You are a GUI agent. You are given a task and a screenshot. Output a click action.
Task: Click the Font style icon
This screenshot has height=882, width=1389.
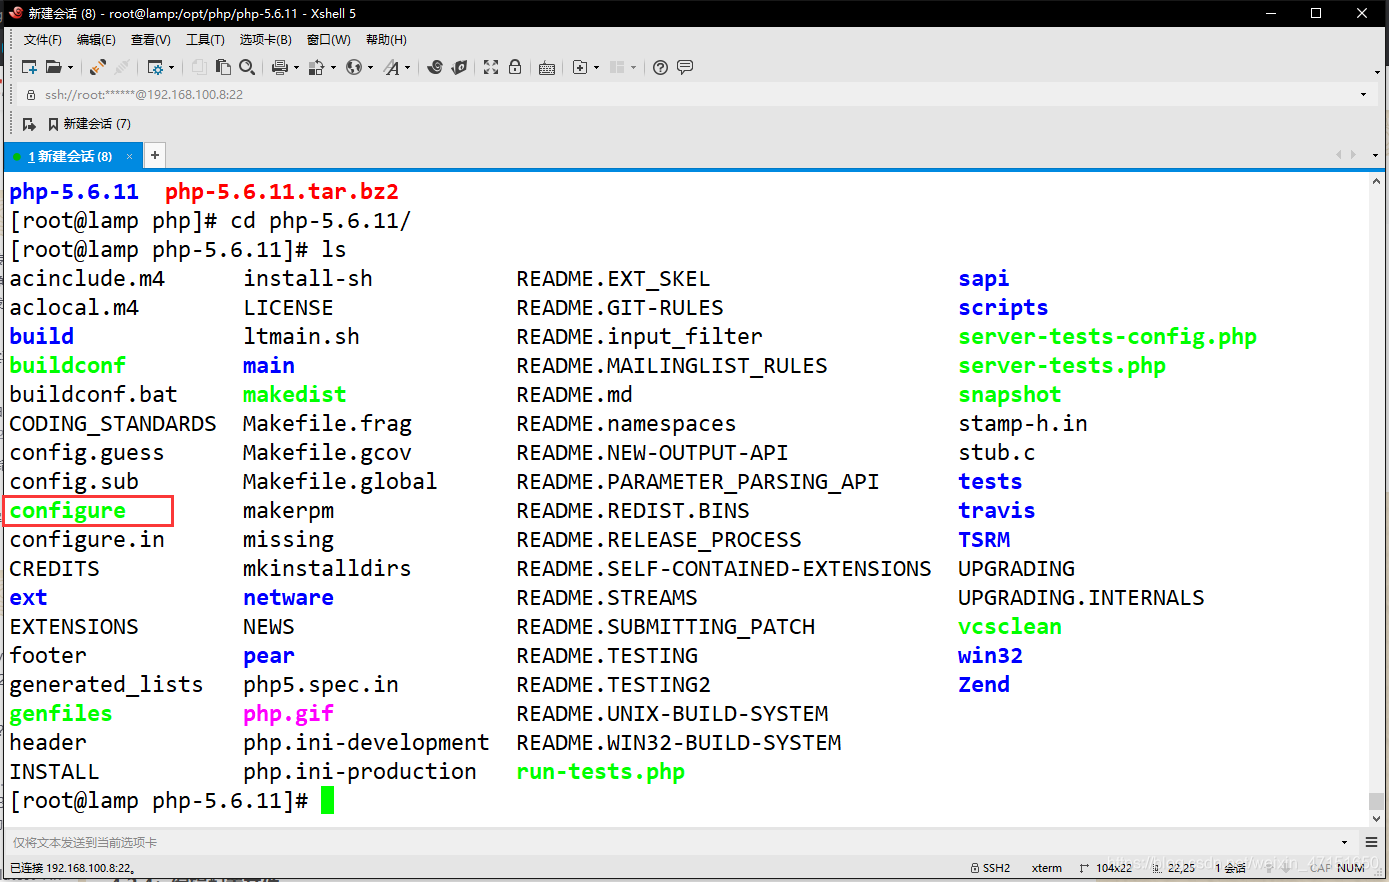click(x=391, y=67)
